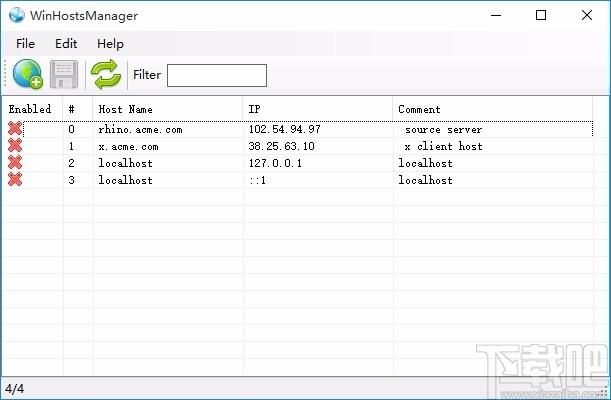Click localhost comment in the ::1 row

click(x=425, y=180)
